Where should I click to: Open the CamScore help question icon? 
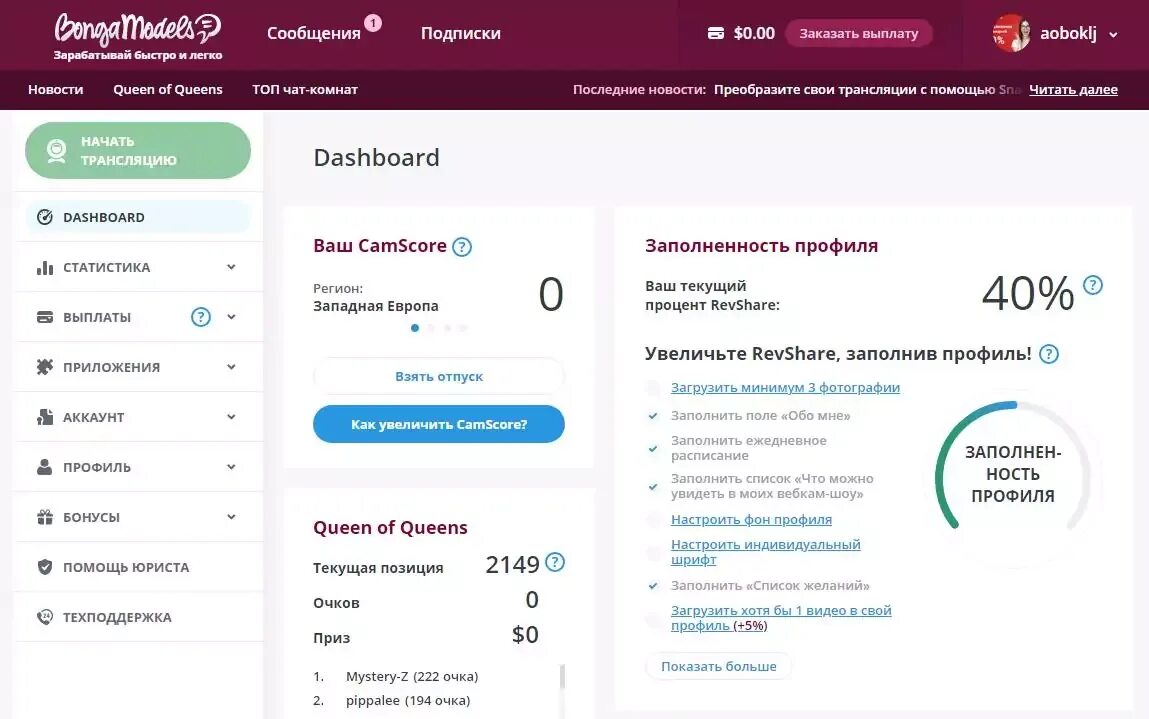462,247
